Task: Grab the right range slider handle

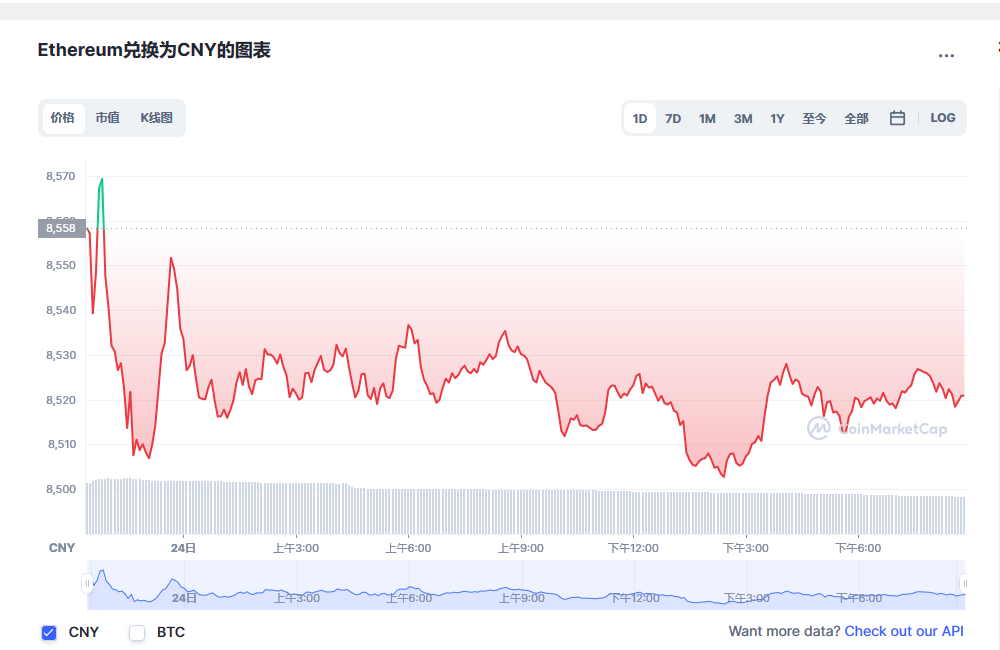Action: tap(965, 584)
